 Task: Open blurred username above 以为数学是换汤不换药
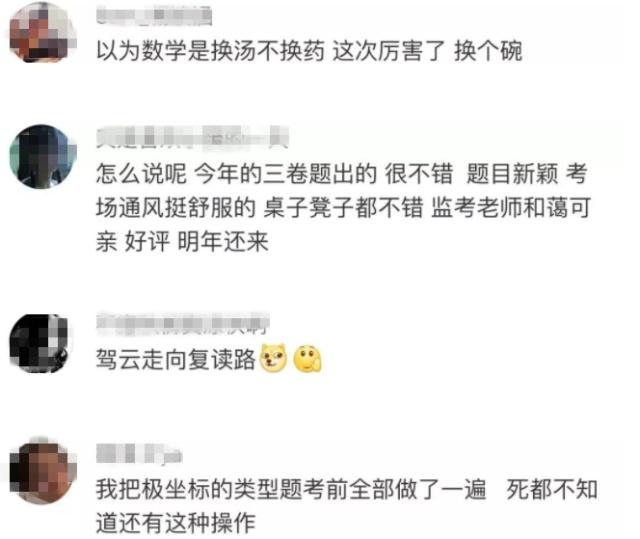click(154, 15)
